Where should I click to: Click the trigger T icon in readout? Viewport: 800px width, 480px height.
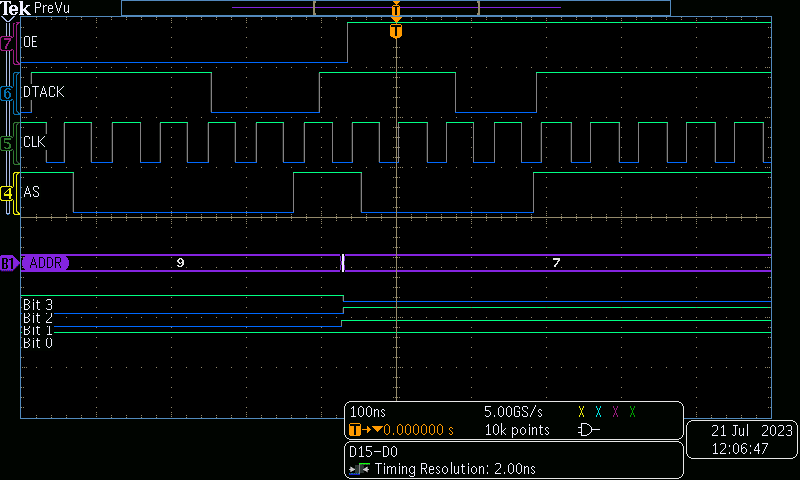[355, 430]
